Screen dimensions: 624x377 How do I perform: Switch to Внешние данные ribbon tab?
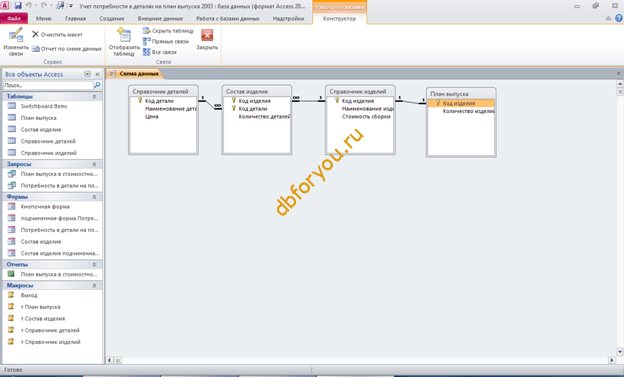point(160,18)
